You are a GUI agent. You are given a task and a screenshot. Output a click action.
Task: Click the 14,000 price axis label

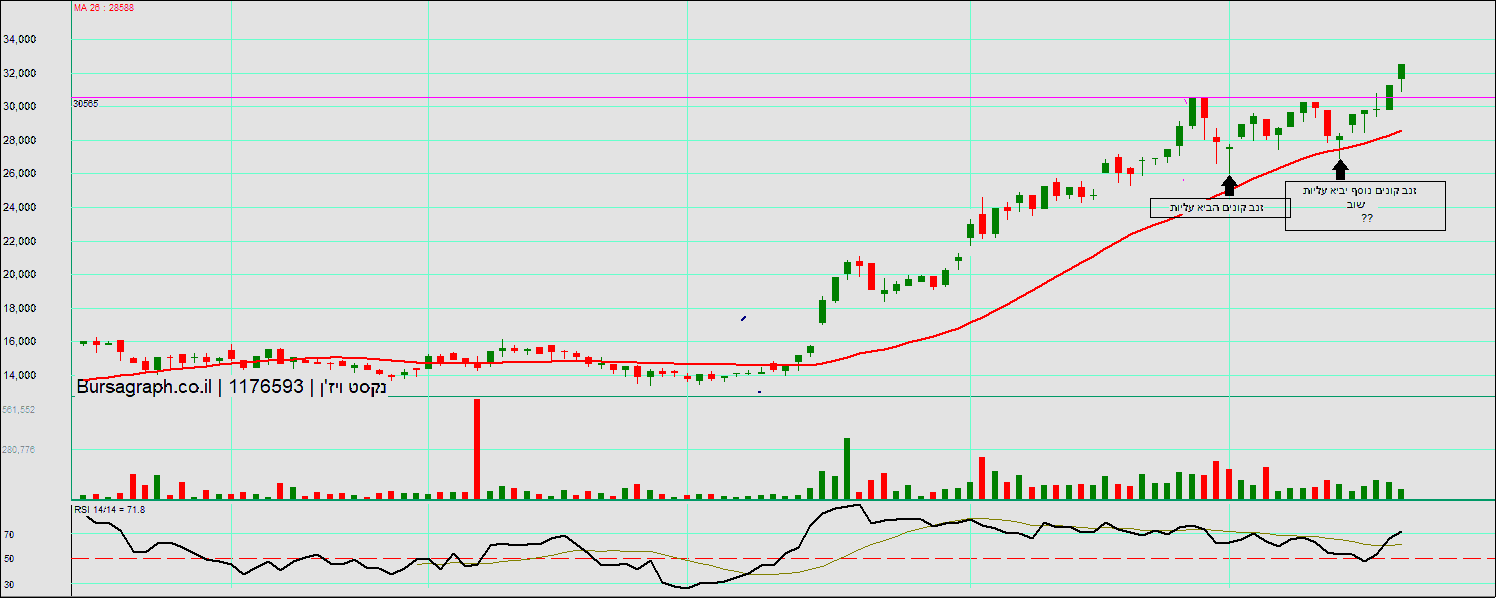[x=48, y=375]
